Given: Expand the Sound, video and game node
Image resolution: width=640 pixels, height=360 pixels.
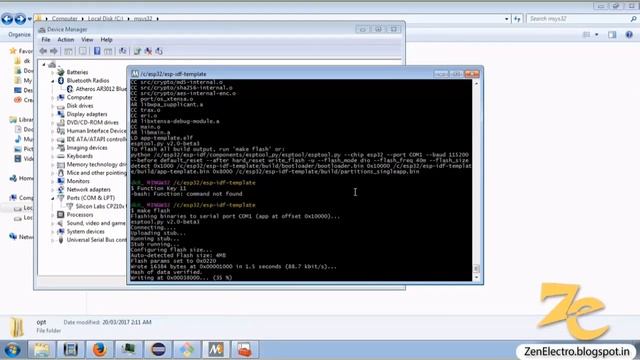Looking at the screenshot, I should pyautogui.click(x=53, y=223).
